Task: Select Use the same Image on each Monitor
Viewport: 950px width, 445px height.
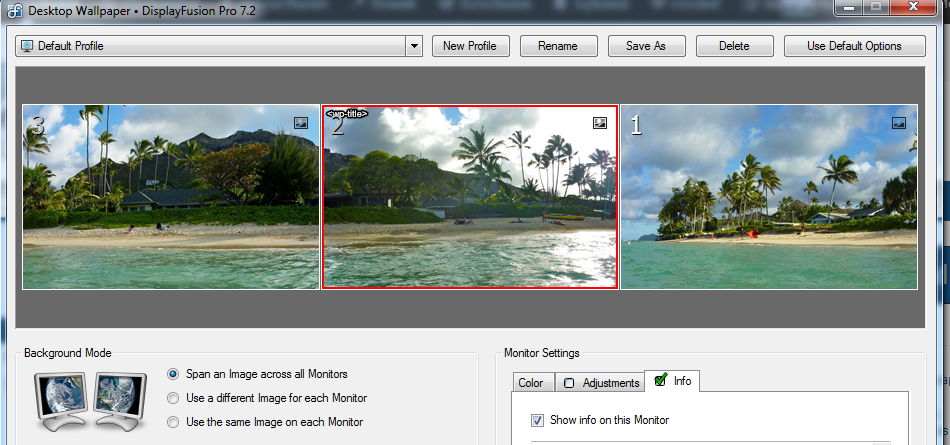Action: 174,422
